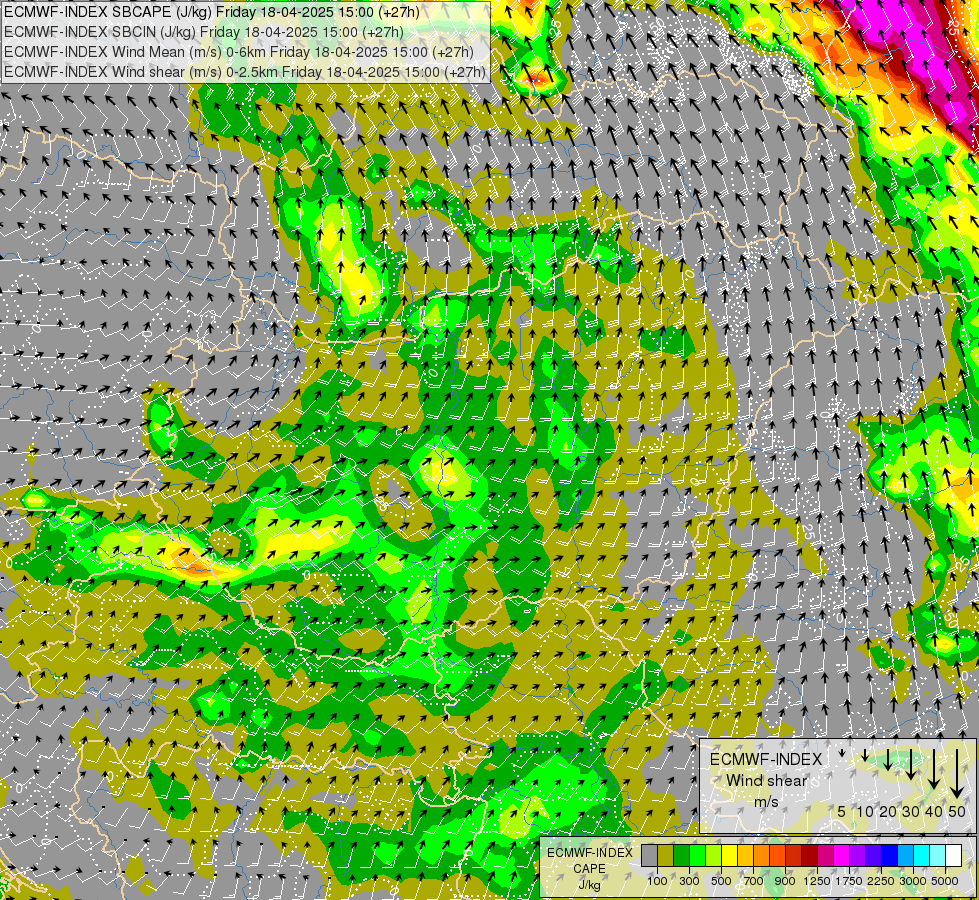Viewport: 979px width, 900px height.
Task: Click the '300' CAPE scale value
Action: click(x=689, y=881)
